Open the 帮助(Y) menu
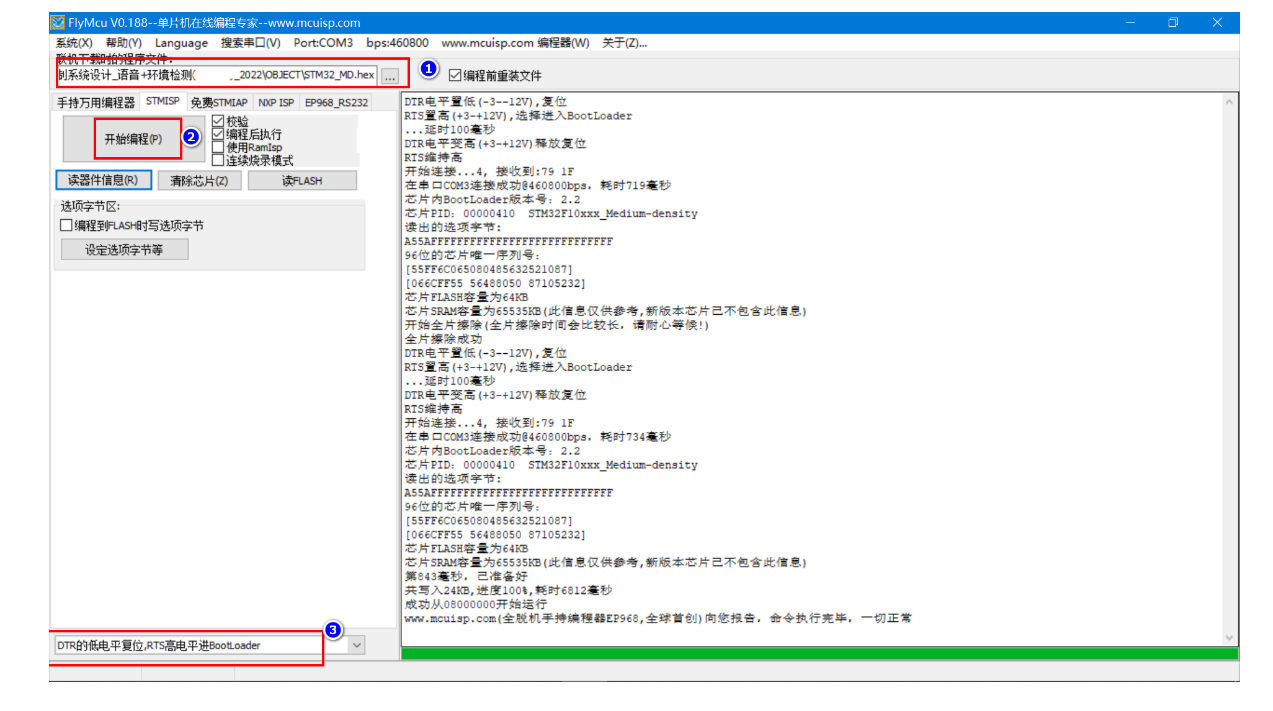 [123, 43]
